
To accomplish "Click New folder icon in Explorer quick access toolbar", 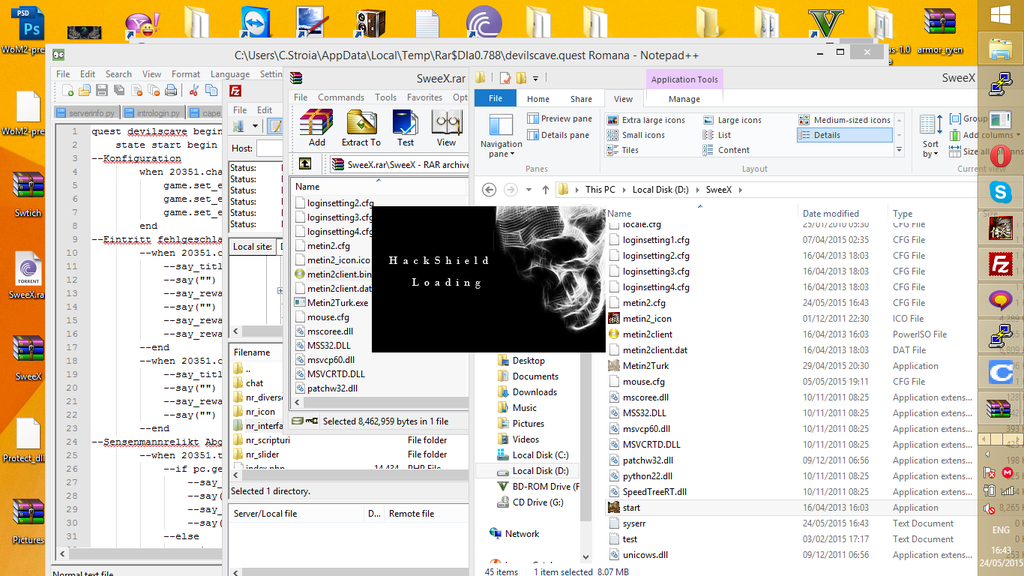I will (x=521, y=78).
